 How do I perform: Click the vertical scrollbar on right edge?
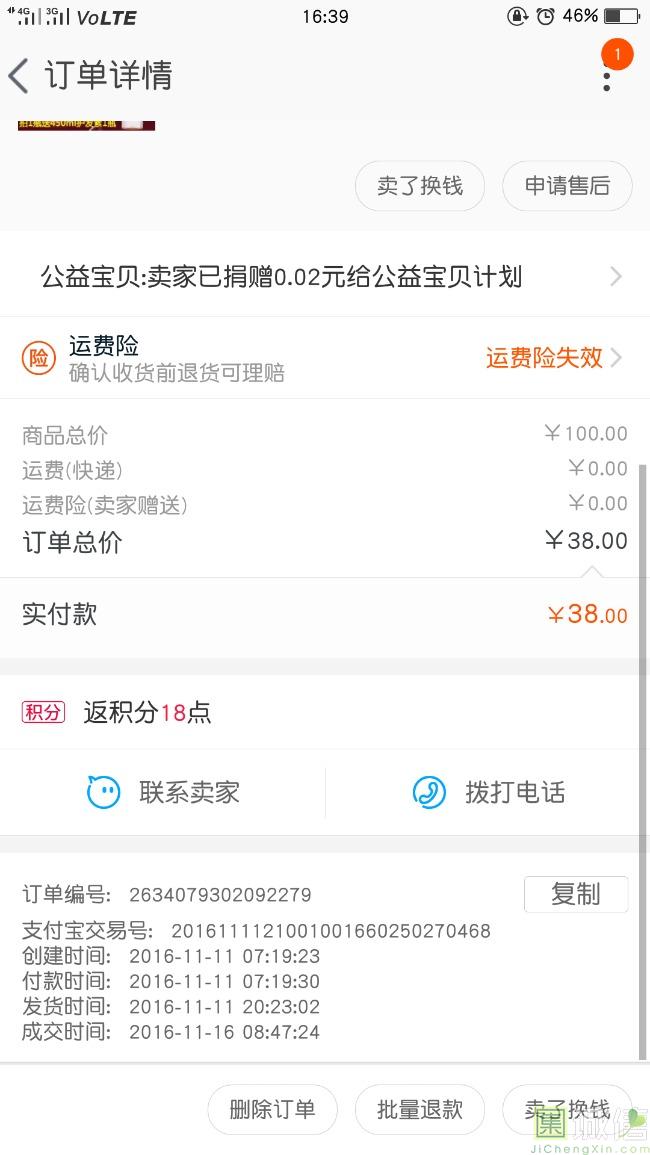[x=642, y=760]
